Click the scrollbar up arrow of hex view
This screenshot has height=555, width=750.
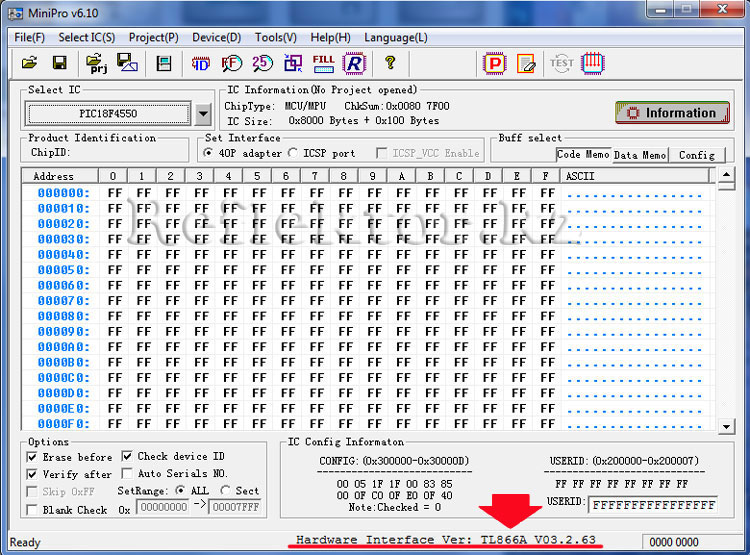point(727,174)
